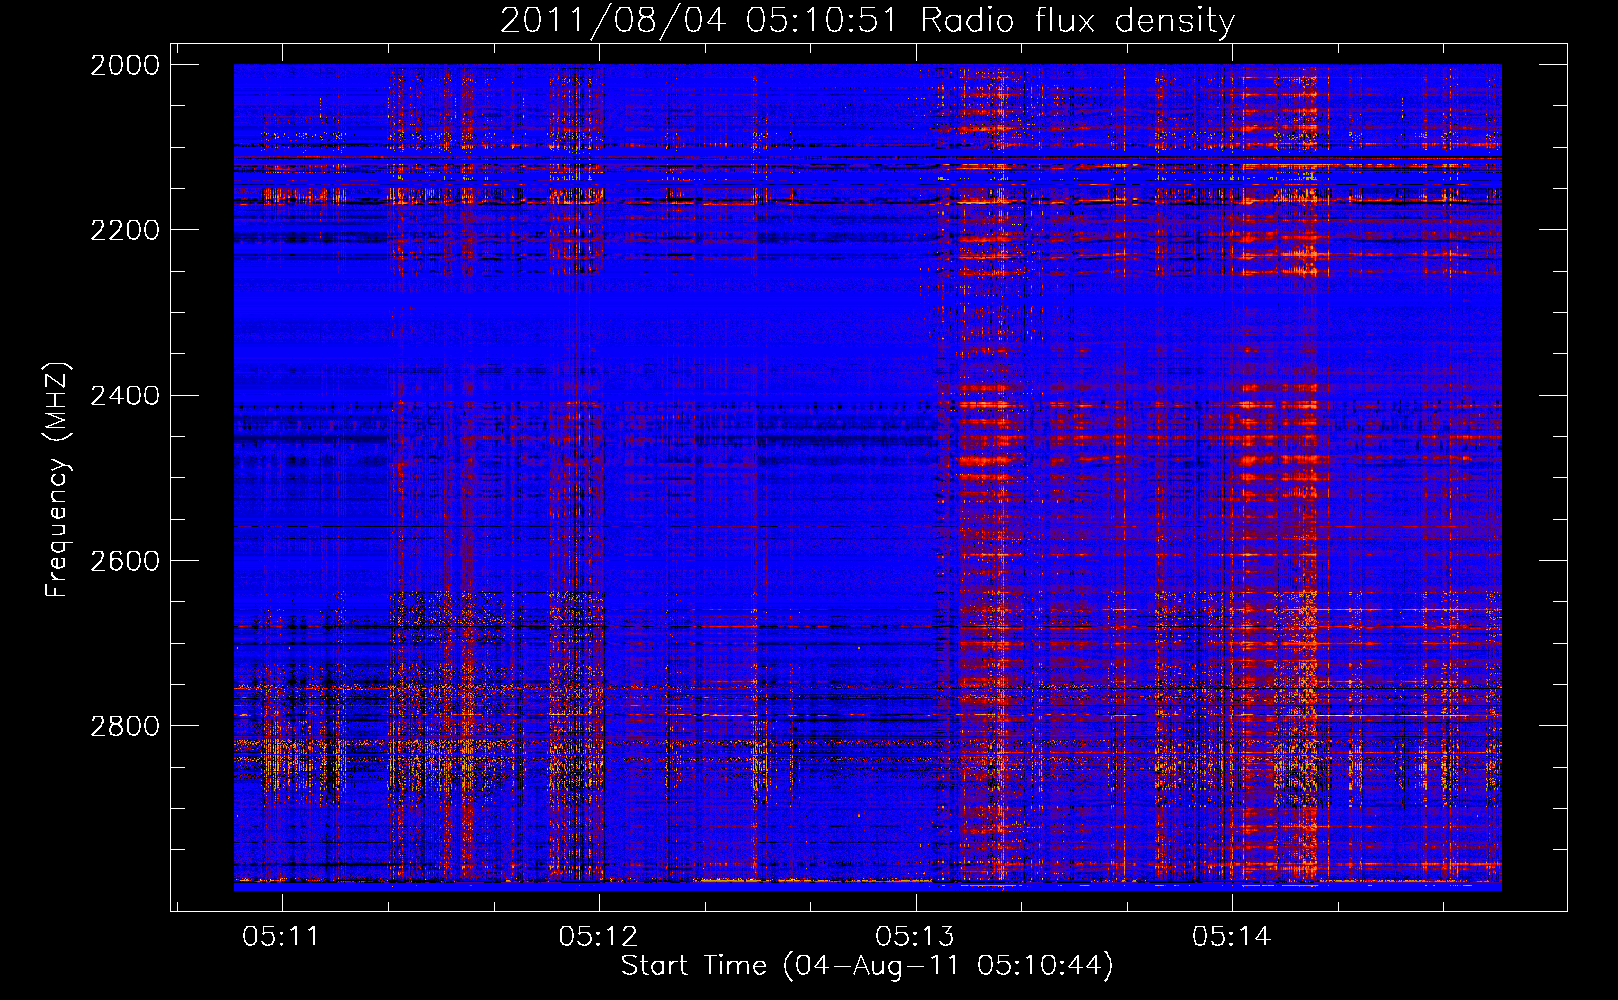Click the 2200 frequency tick label

coord(125,230)
